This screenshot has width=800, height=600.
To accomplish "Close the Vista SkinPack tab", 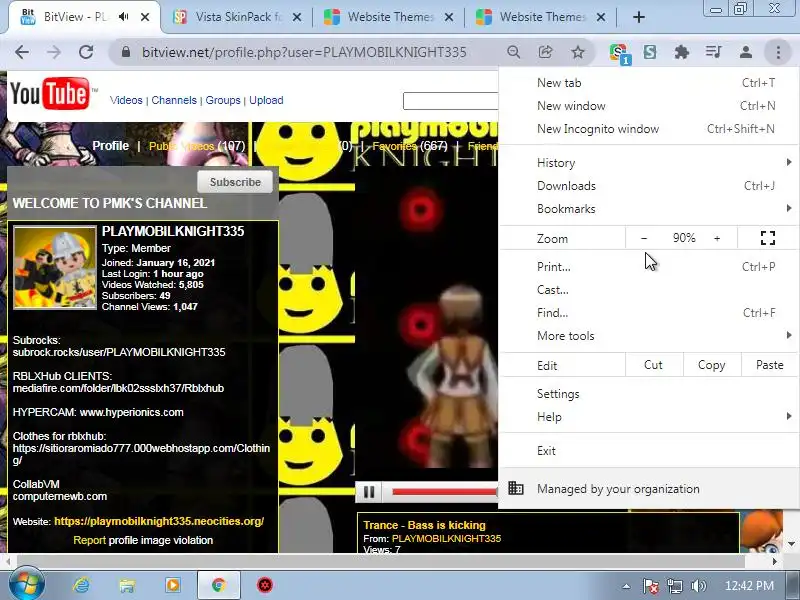I will [297, 17].
